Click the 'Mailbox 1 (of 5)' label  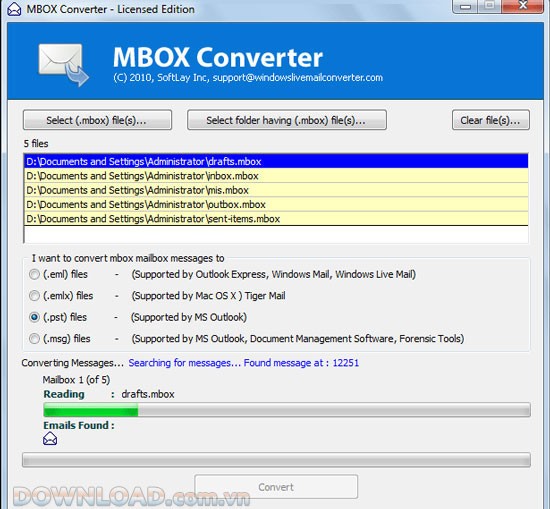76,380
